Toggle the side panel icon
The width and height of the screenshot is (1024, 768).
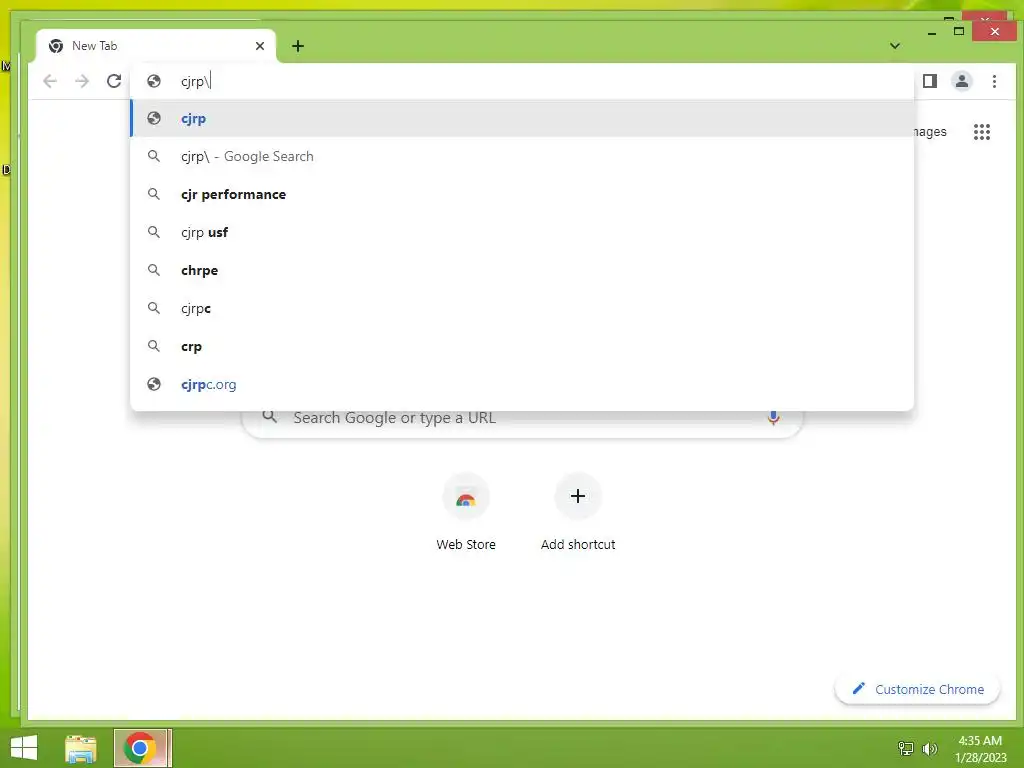930,81
